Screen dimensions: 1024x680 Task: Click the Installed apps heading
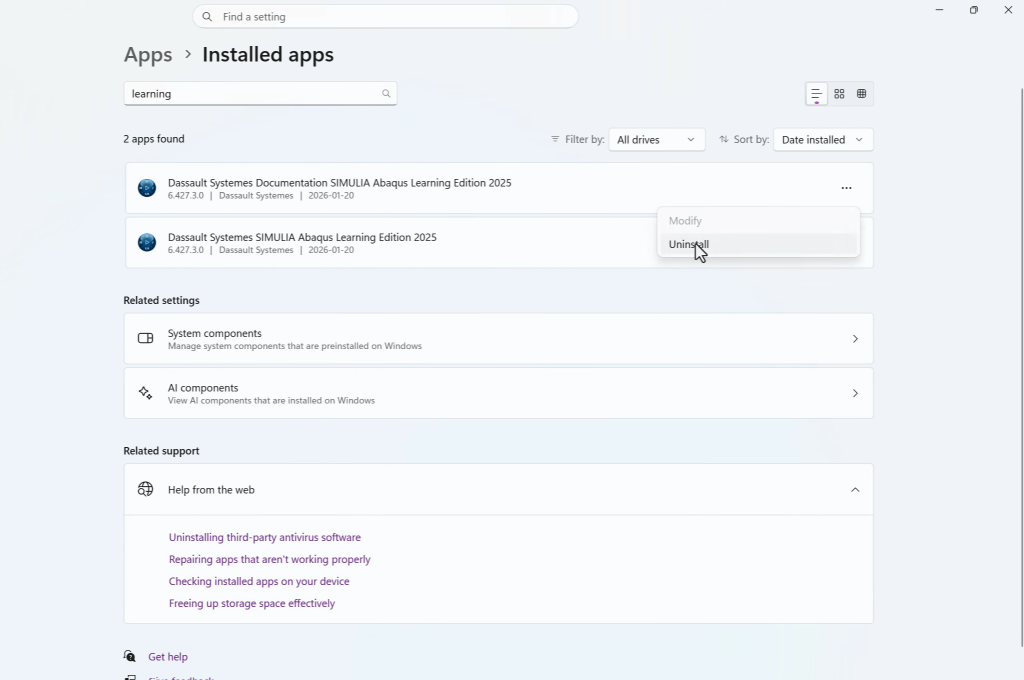tap(268, 54)
